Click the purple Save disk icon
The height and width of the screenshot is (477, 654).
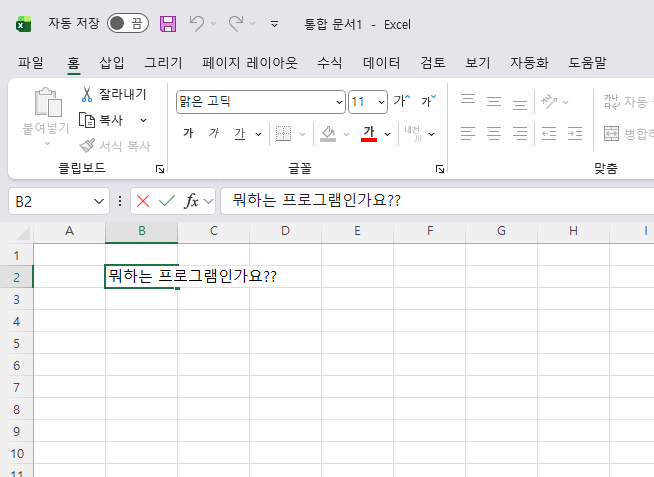[x=168, y=23]
